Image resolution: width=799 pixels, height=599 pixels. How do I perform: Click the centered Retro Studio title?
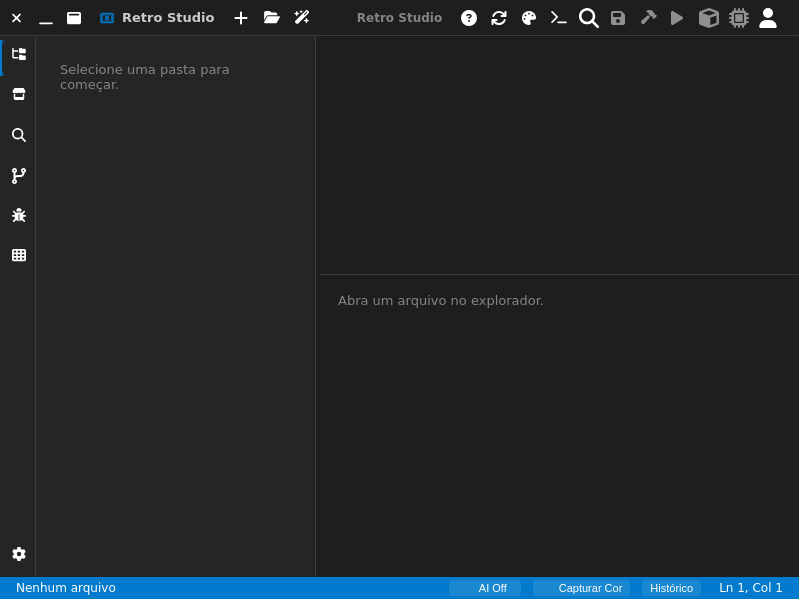pyautogui.click(x=400, y=18)
